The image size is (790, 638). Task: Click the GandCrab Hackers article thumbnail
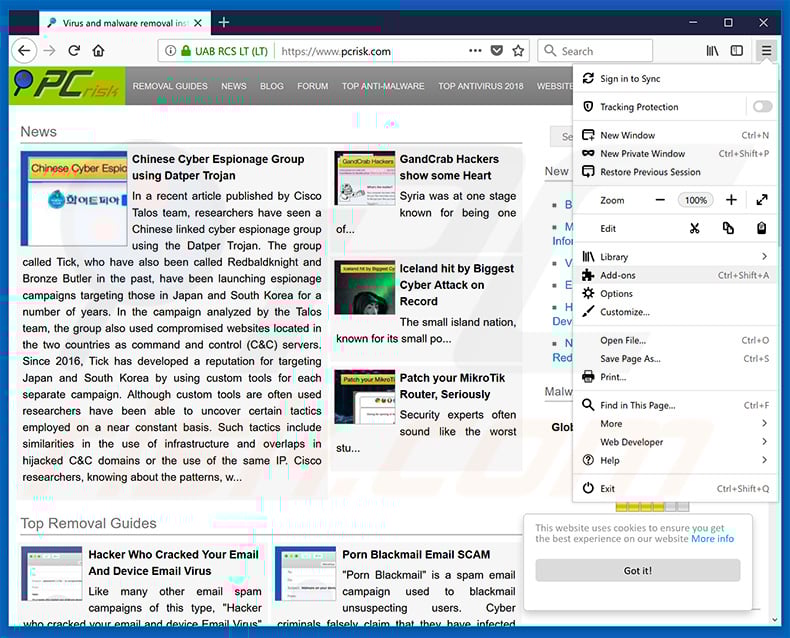pyautogui.click(x=365, y=178)
